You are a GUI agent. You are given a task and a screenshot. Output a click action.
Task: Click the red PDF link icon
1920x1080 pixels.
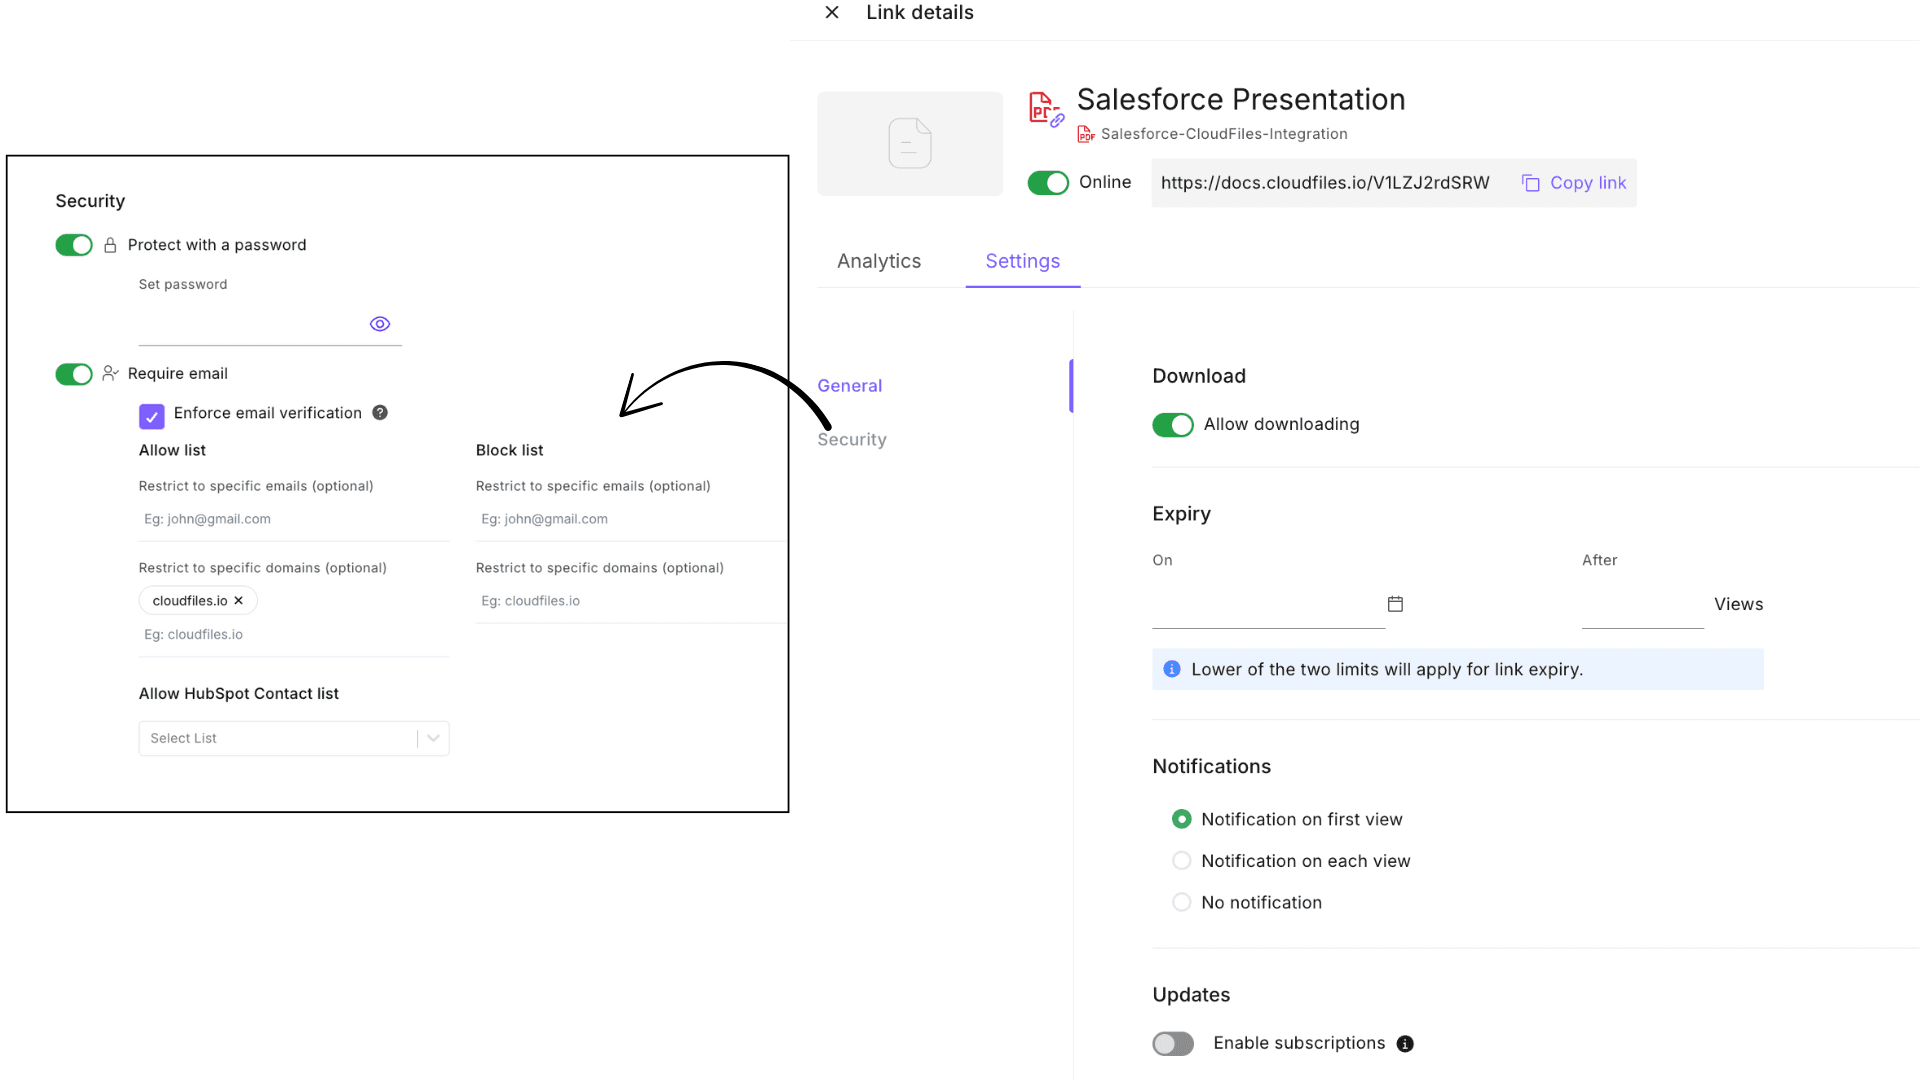(1045, 108)
